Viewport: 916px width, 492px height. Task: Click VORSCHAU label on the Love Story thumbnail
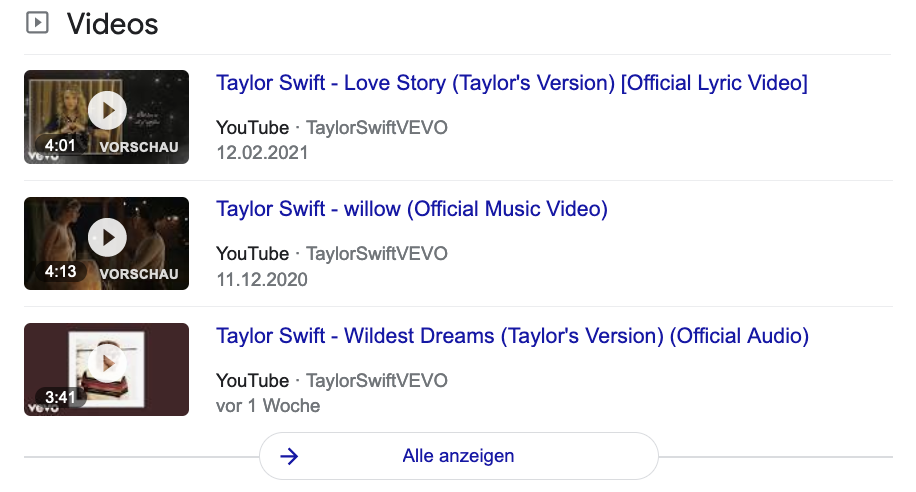tap(139, 147)
